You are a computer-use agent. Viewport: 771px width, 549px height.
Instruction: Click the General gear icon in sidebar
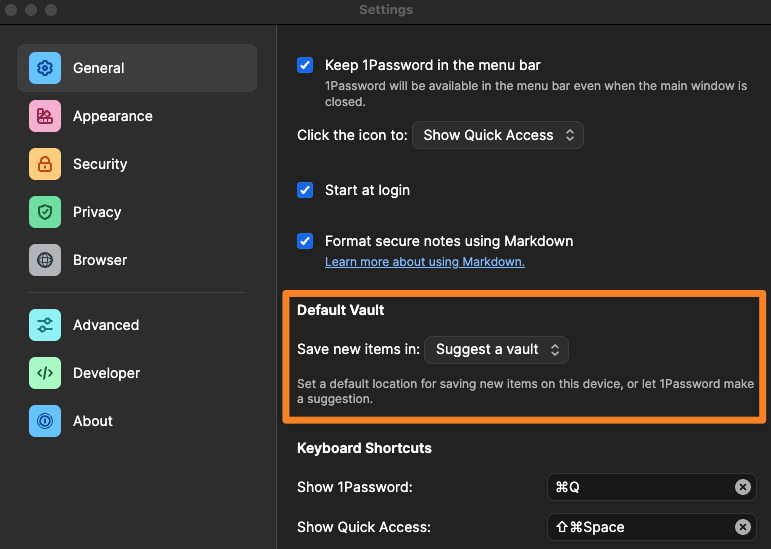coord(45,68)
